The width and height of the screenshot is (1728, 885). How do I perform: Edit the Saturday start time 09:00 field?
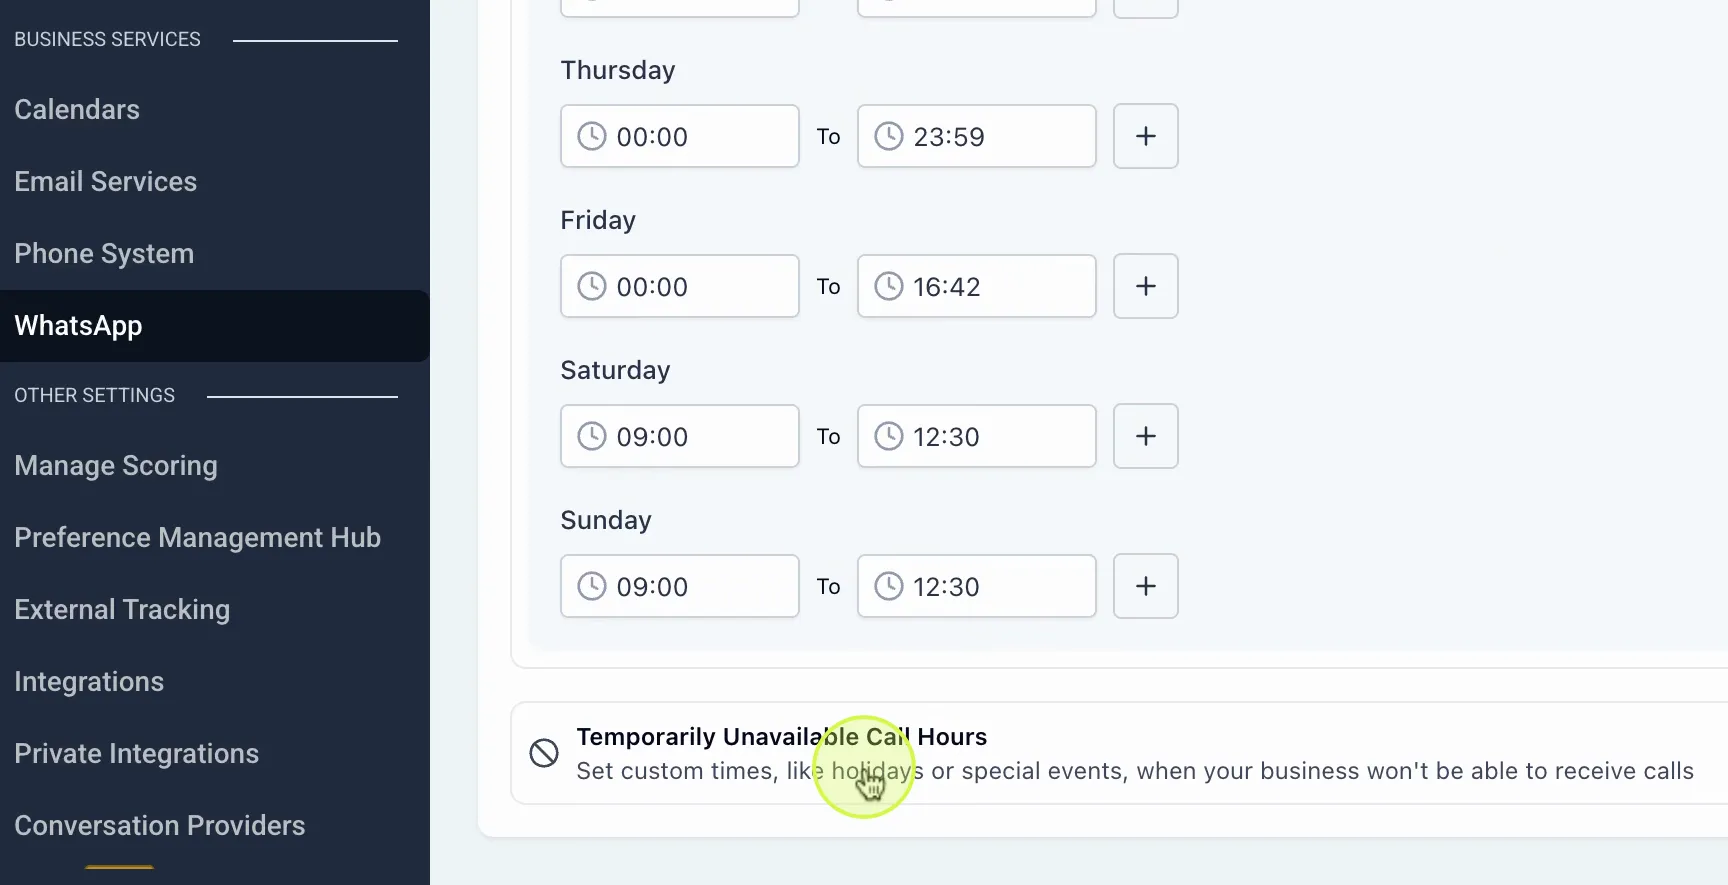(680, 436)
